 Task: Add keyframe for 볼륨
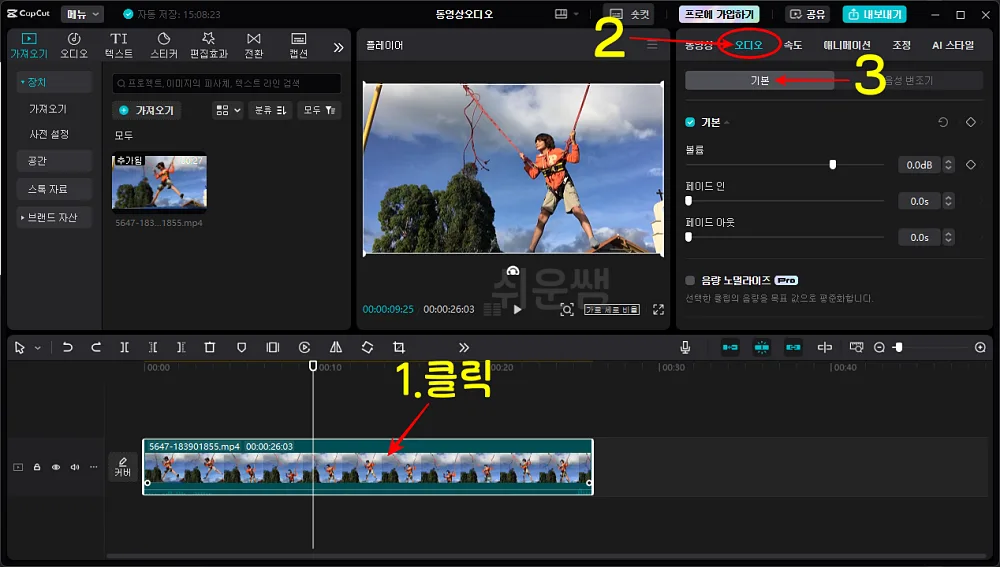[x=971, y=165]
